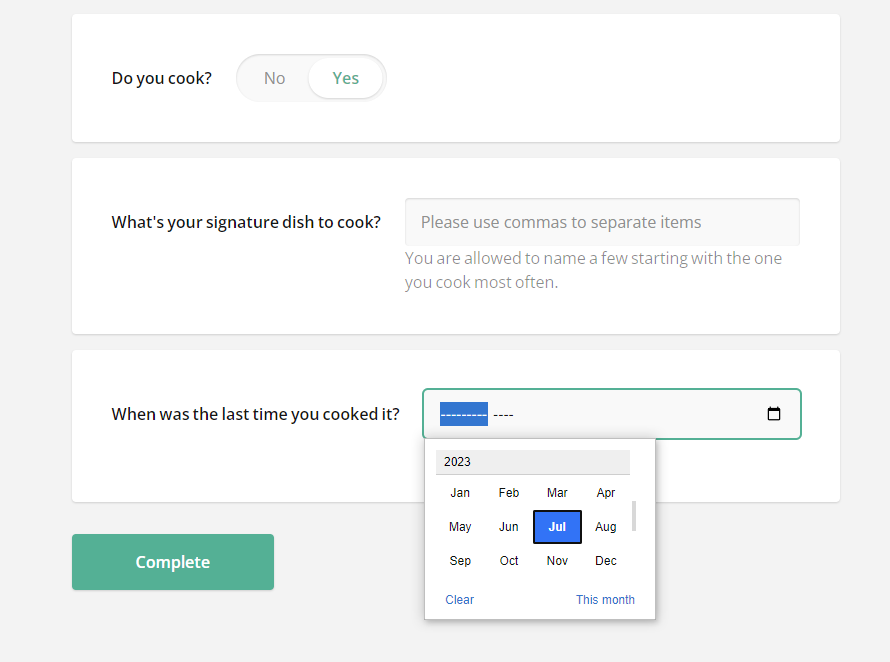The width and height of the screenshot is (890, 662).
Task: Select October in the month picker
Action: tap(508, 560)
